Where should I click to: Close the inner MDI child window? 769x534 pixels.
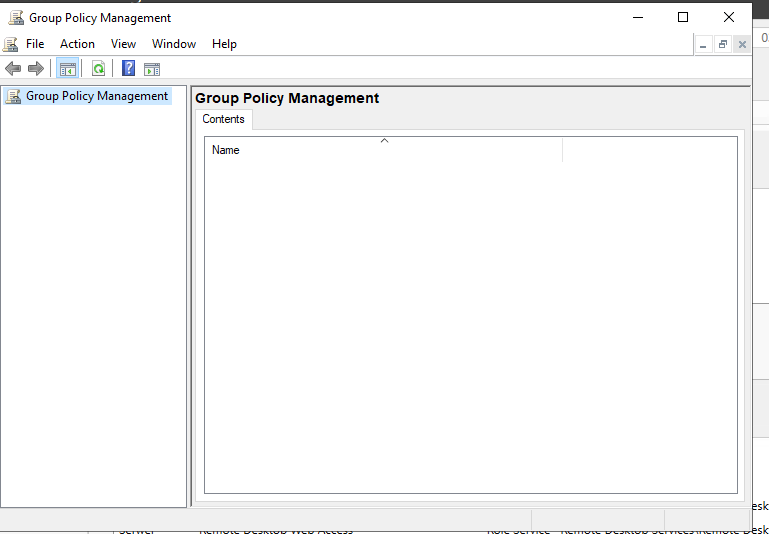(742, 45)
